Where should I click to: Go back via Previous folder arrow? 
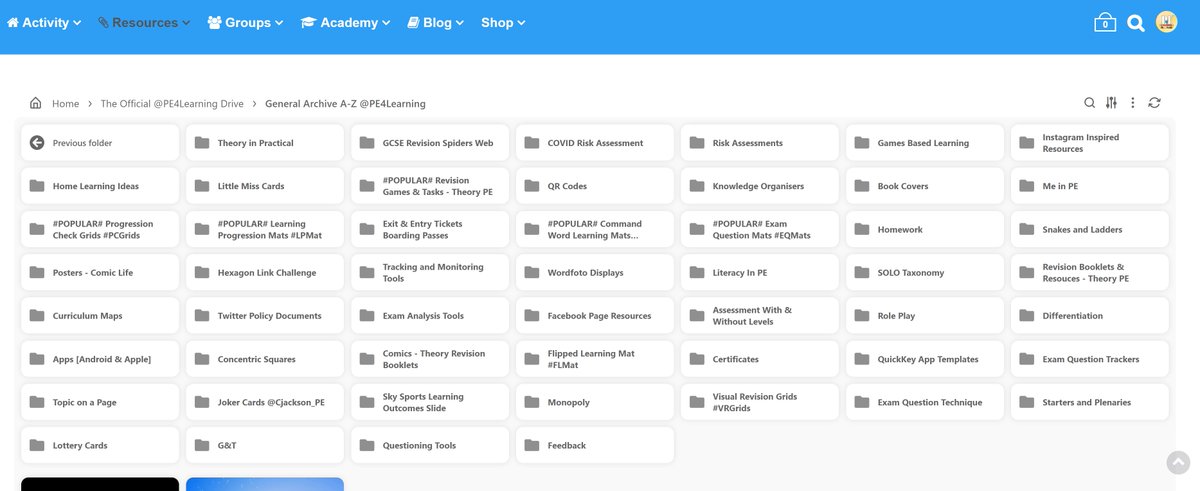37,143
